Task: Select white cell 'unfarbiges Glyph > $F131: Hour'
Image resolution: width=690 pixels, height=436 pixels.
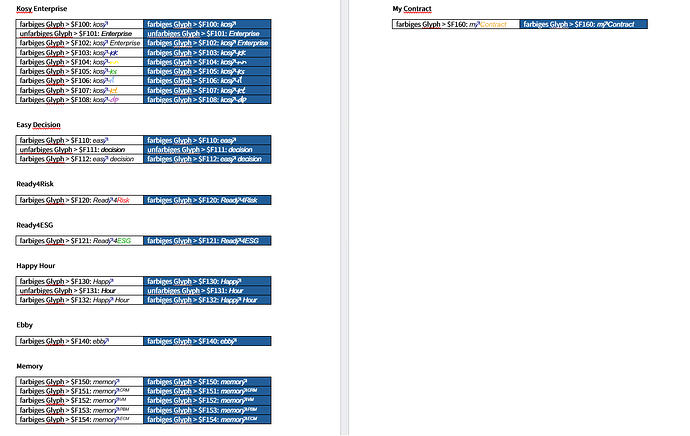Action: click(x=80, y=290)
